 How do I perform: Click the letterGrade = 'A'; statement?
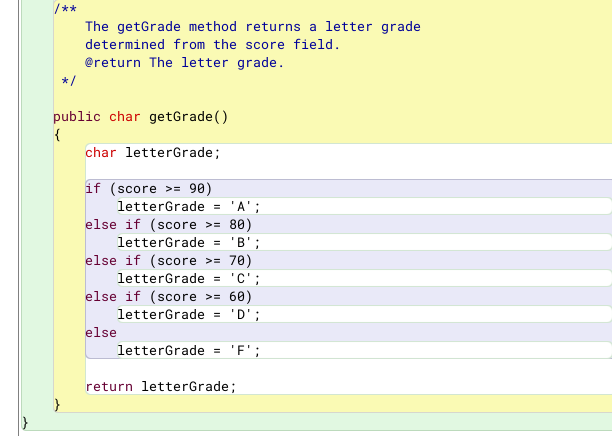189,206
